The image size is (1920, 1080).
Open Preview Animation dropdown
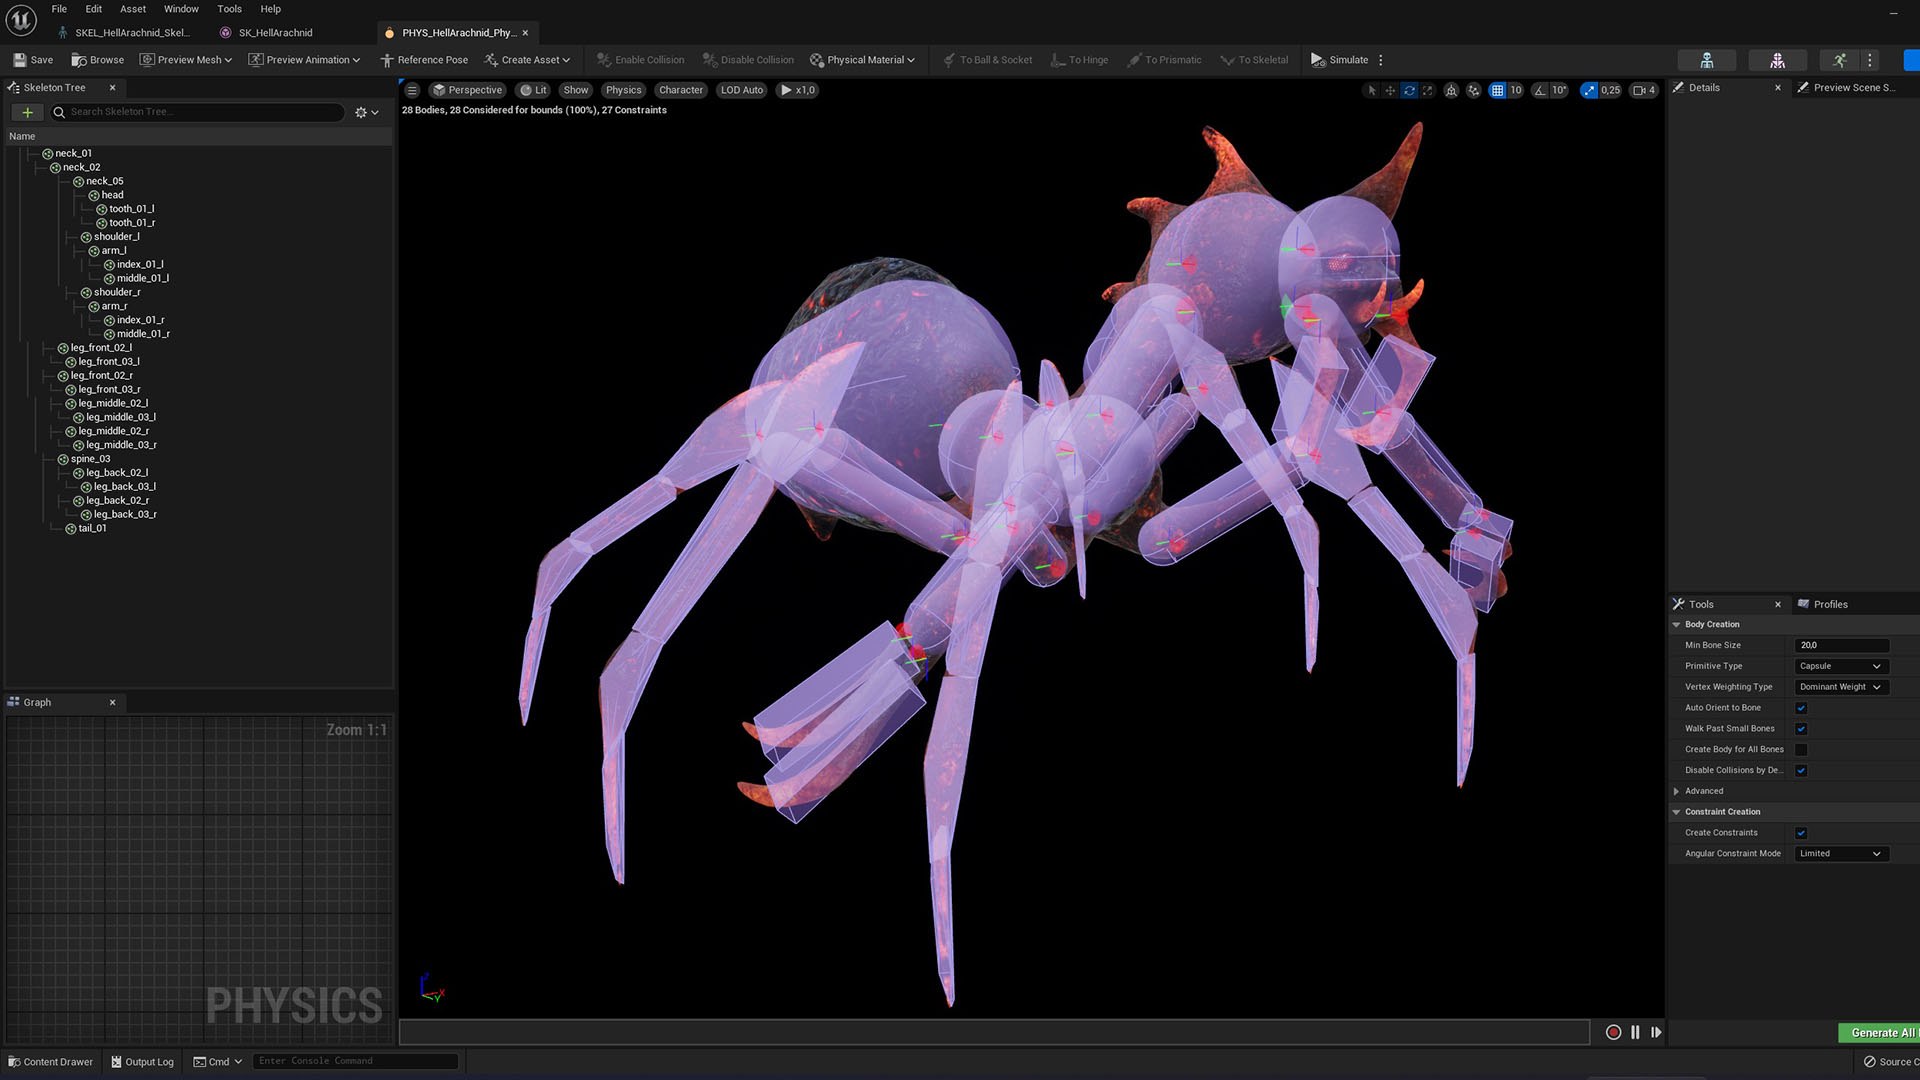tap(304, 60)
